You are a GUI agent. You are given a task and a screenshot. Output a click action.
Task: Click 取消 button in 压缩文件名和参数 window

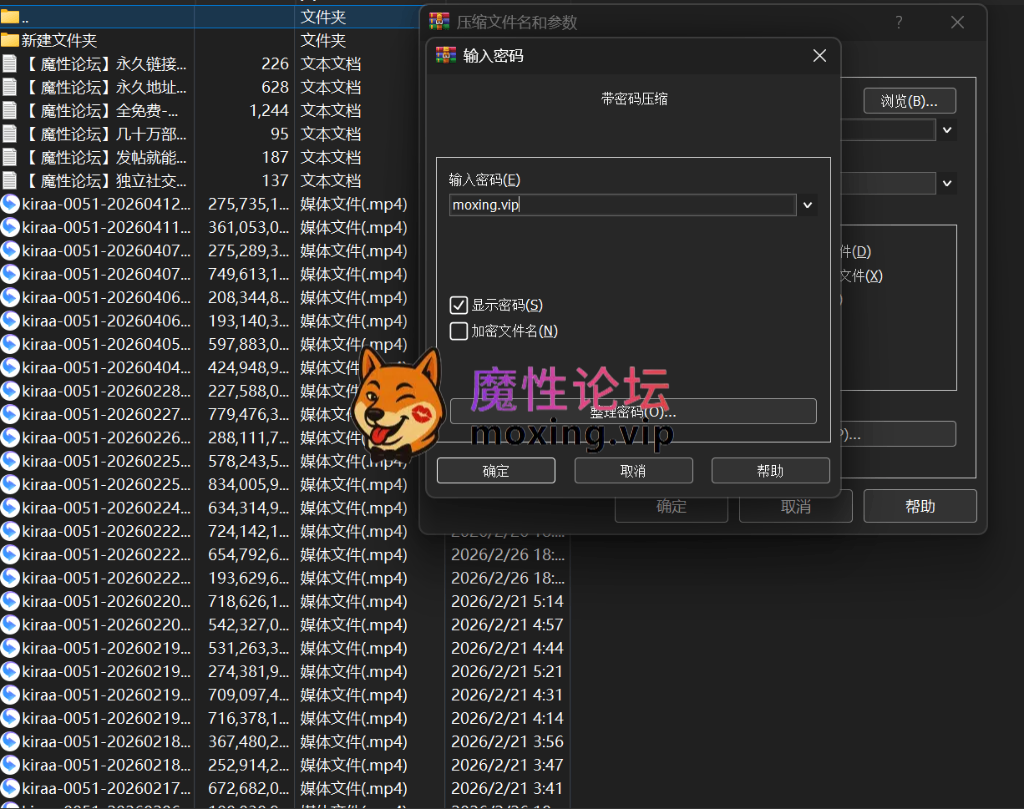[x=795, y=509]
